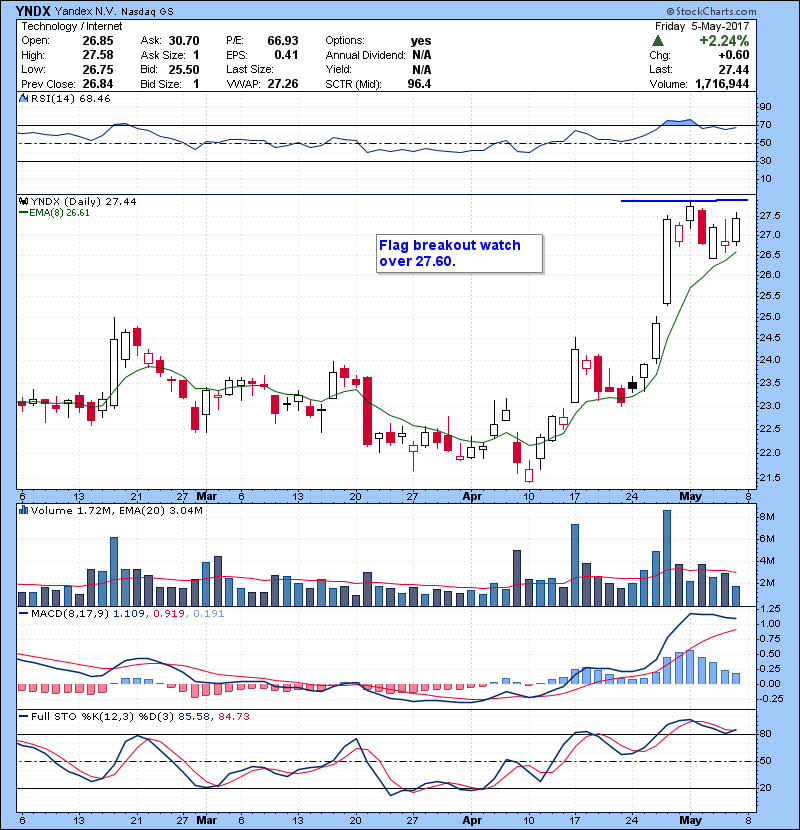Click the green up-triangle change indicator
This screenshot has width=800, height=830.
658,41
